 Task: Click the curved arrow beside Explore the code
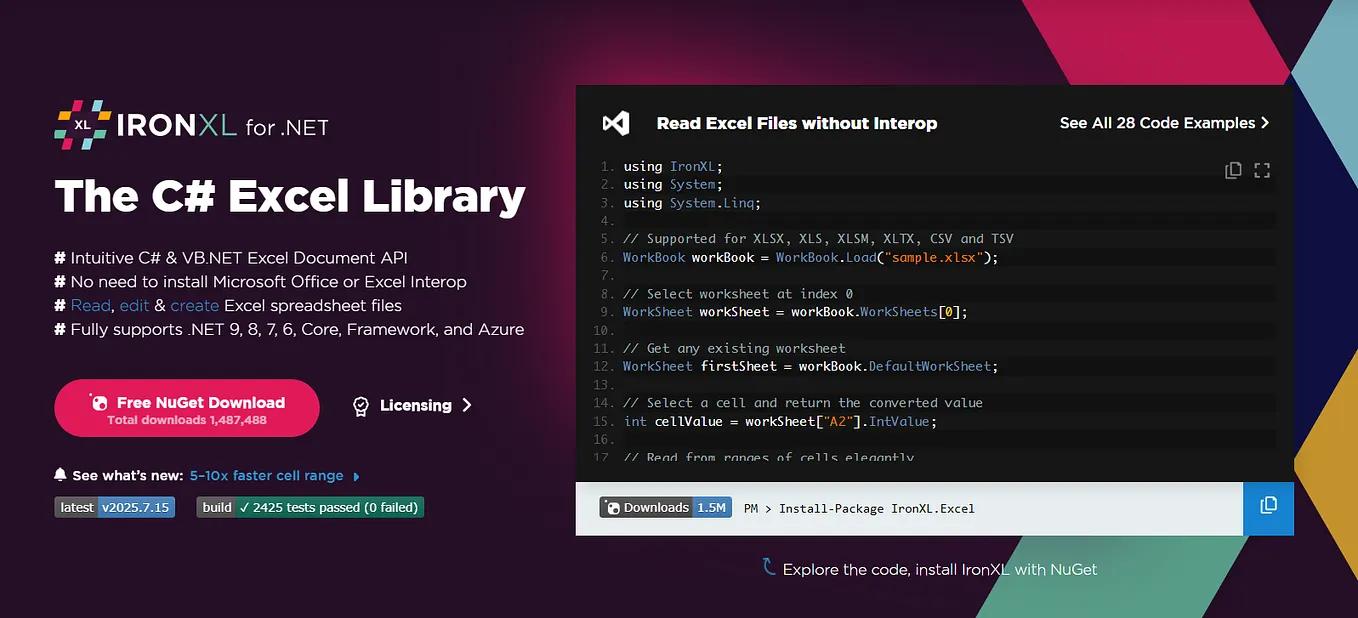(768, 565)
